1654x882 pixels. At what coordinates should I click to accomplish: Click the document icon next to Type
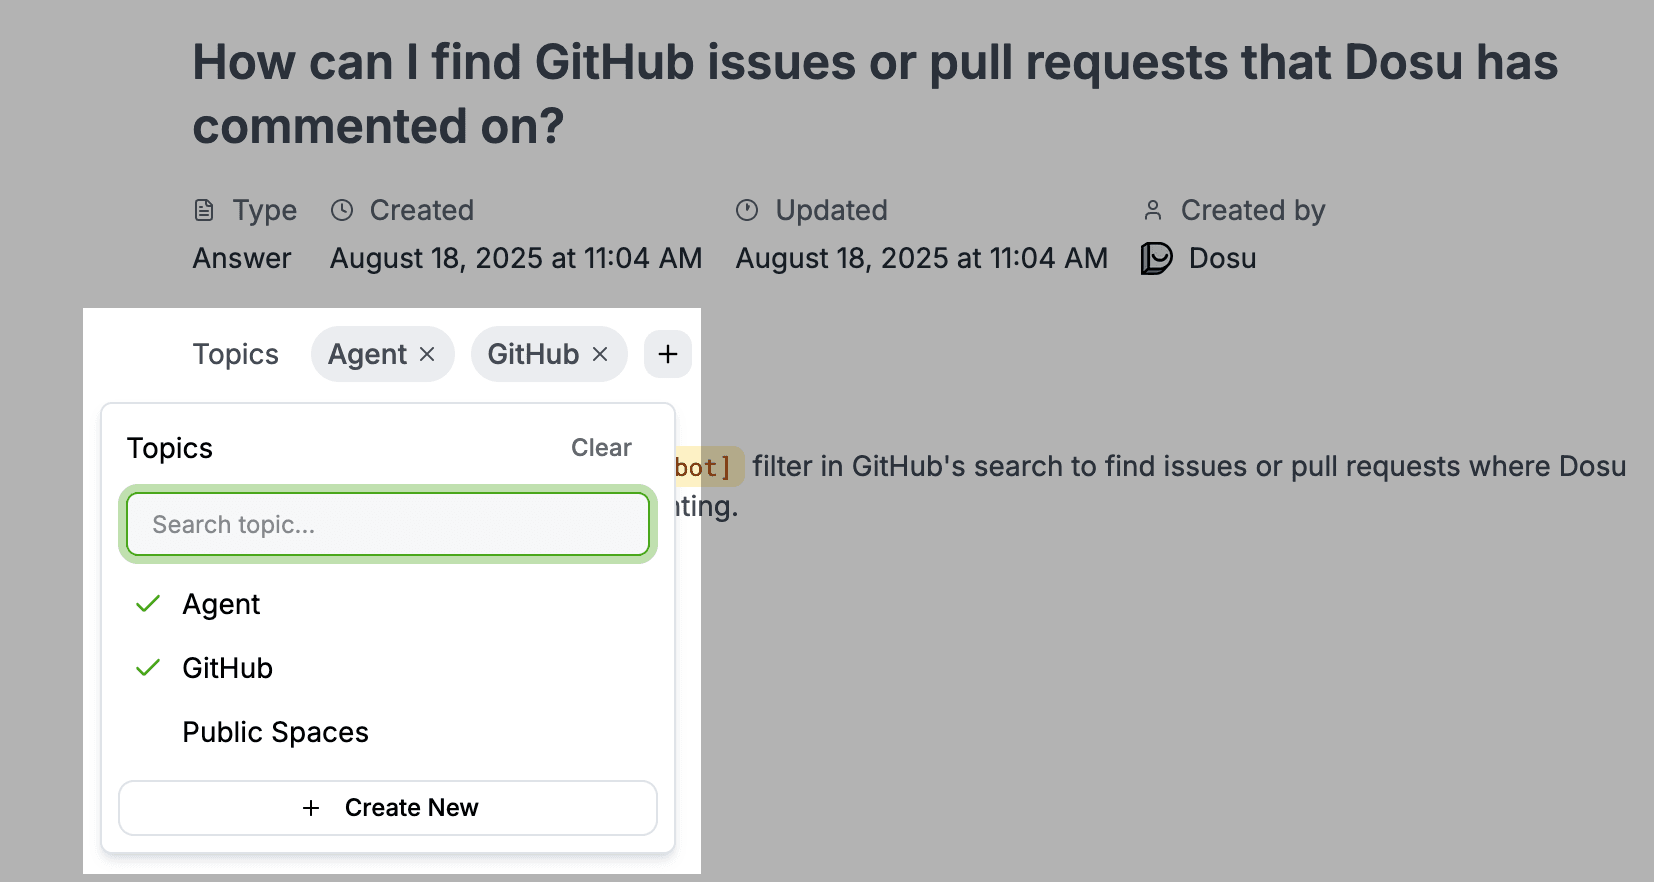(203, 209)
